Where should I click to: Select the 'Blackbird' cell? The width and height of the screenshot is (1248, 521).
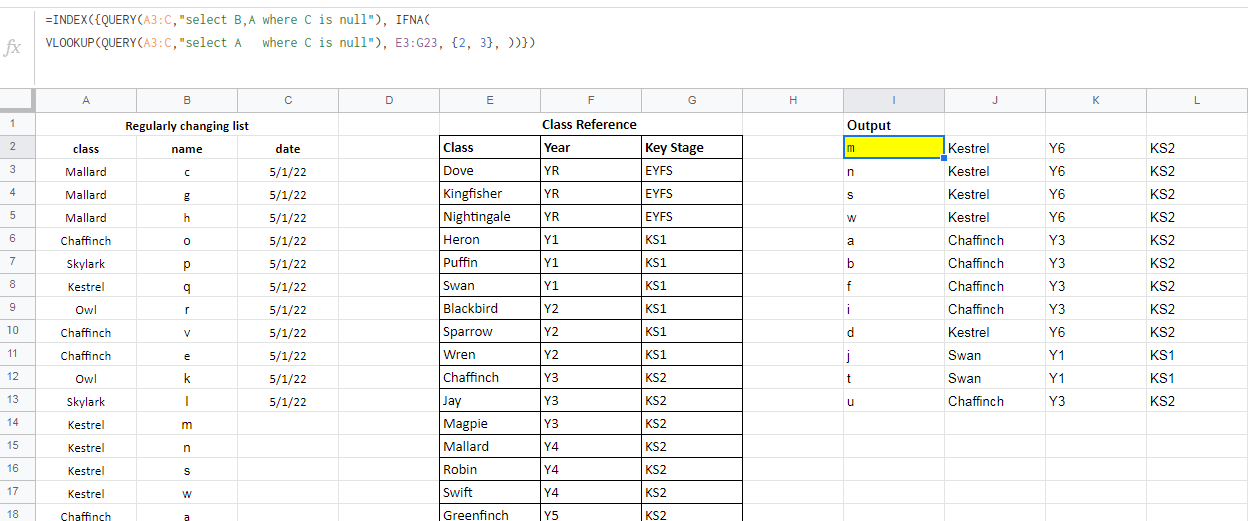coord(490,308)
